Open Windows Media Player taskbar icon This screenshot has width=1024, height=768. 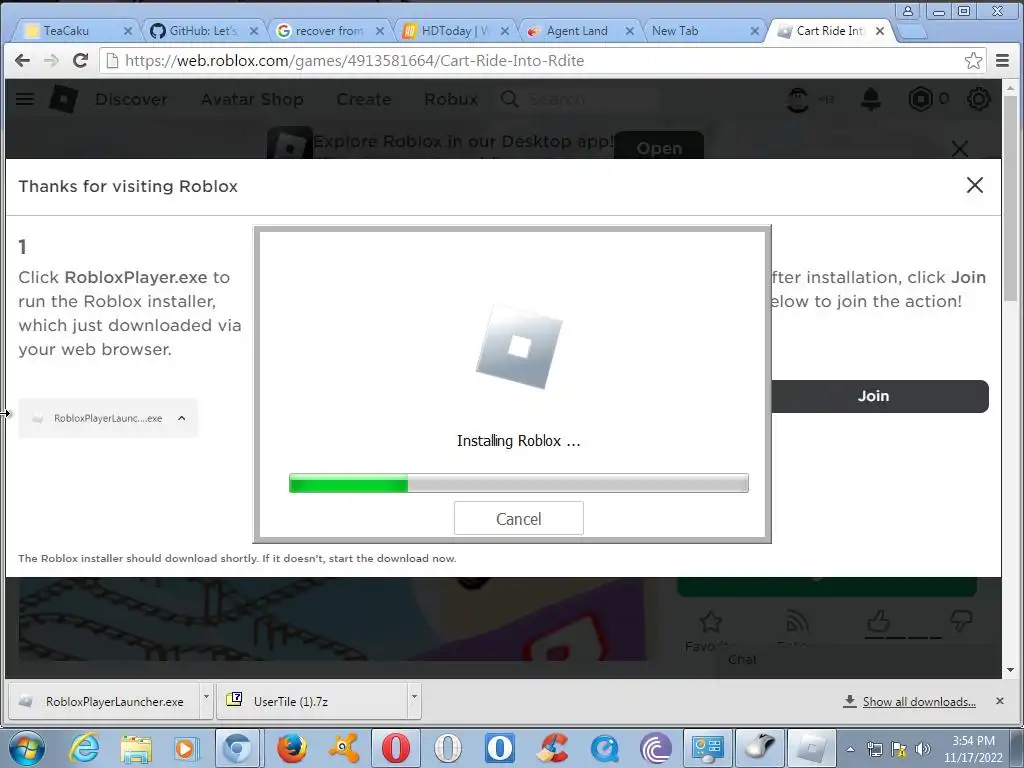click(x=186, y=748)
